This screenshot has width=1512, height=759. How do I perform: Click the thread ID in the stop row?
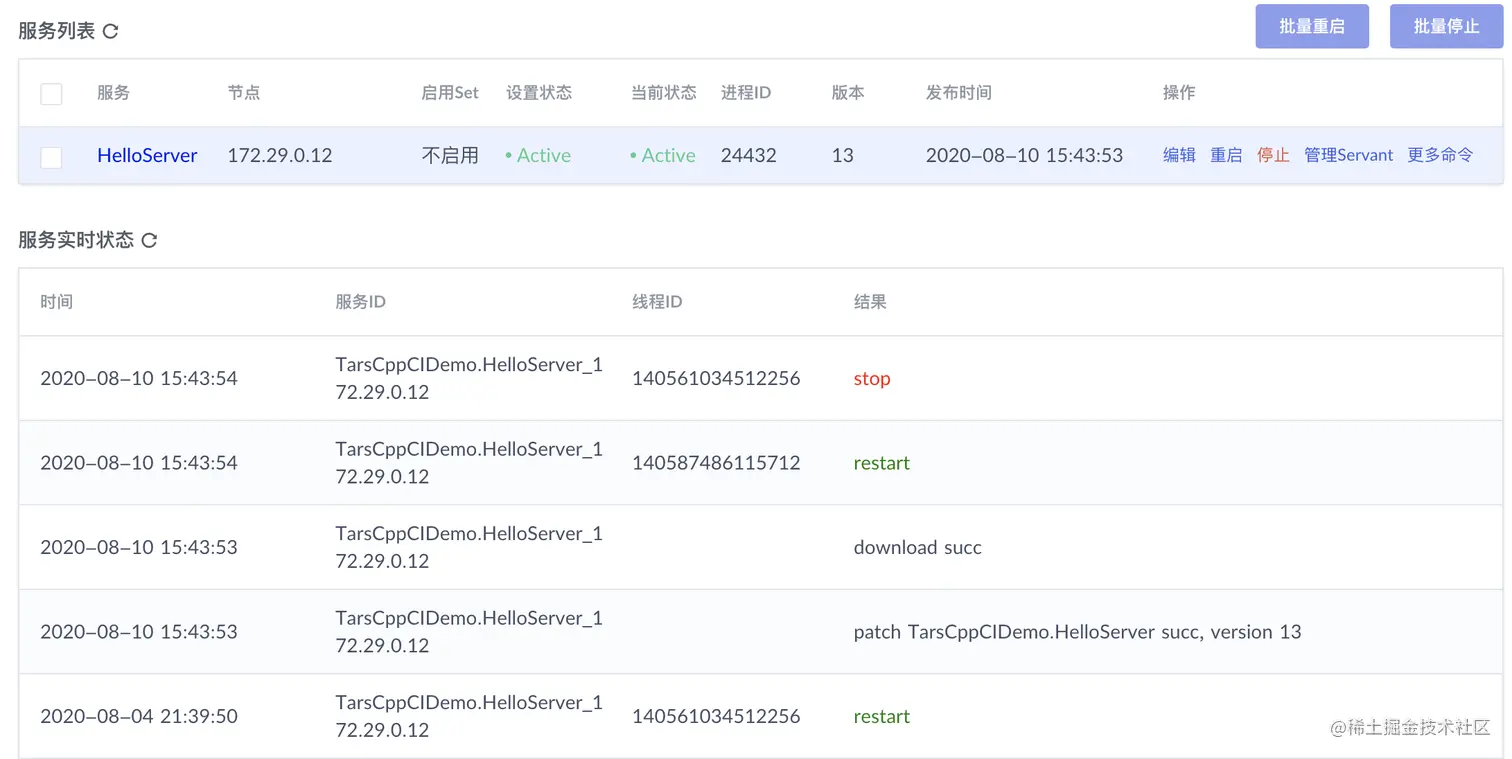coord(716,378)
